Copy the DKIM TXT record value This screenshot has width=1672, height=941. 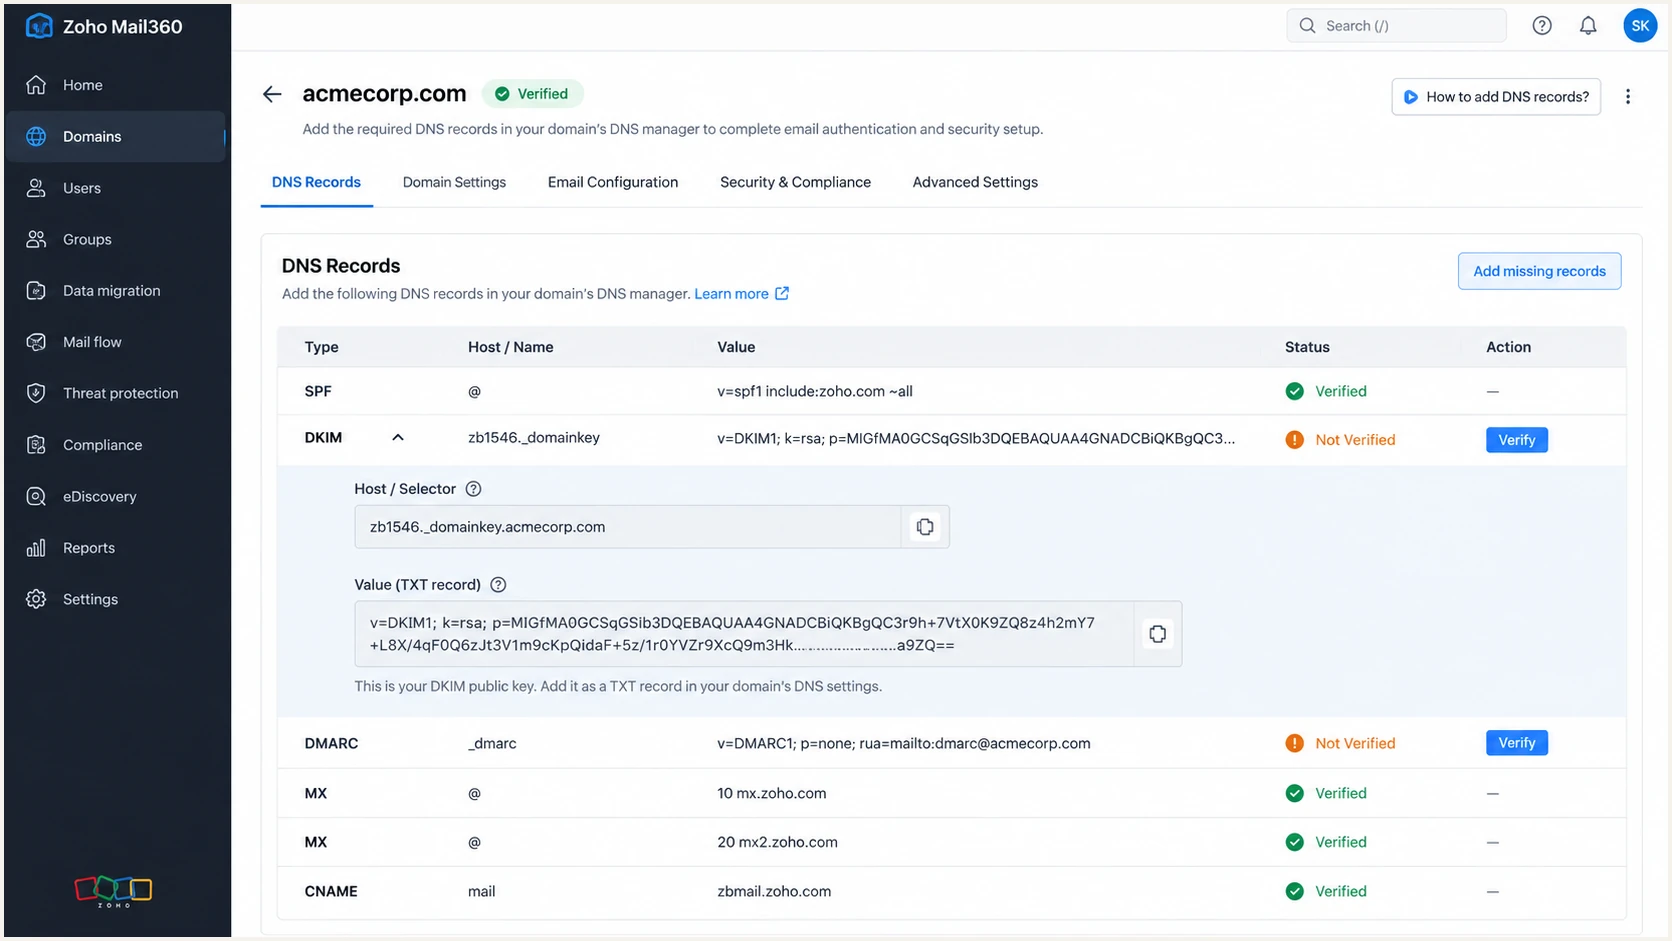[1158, 634]
